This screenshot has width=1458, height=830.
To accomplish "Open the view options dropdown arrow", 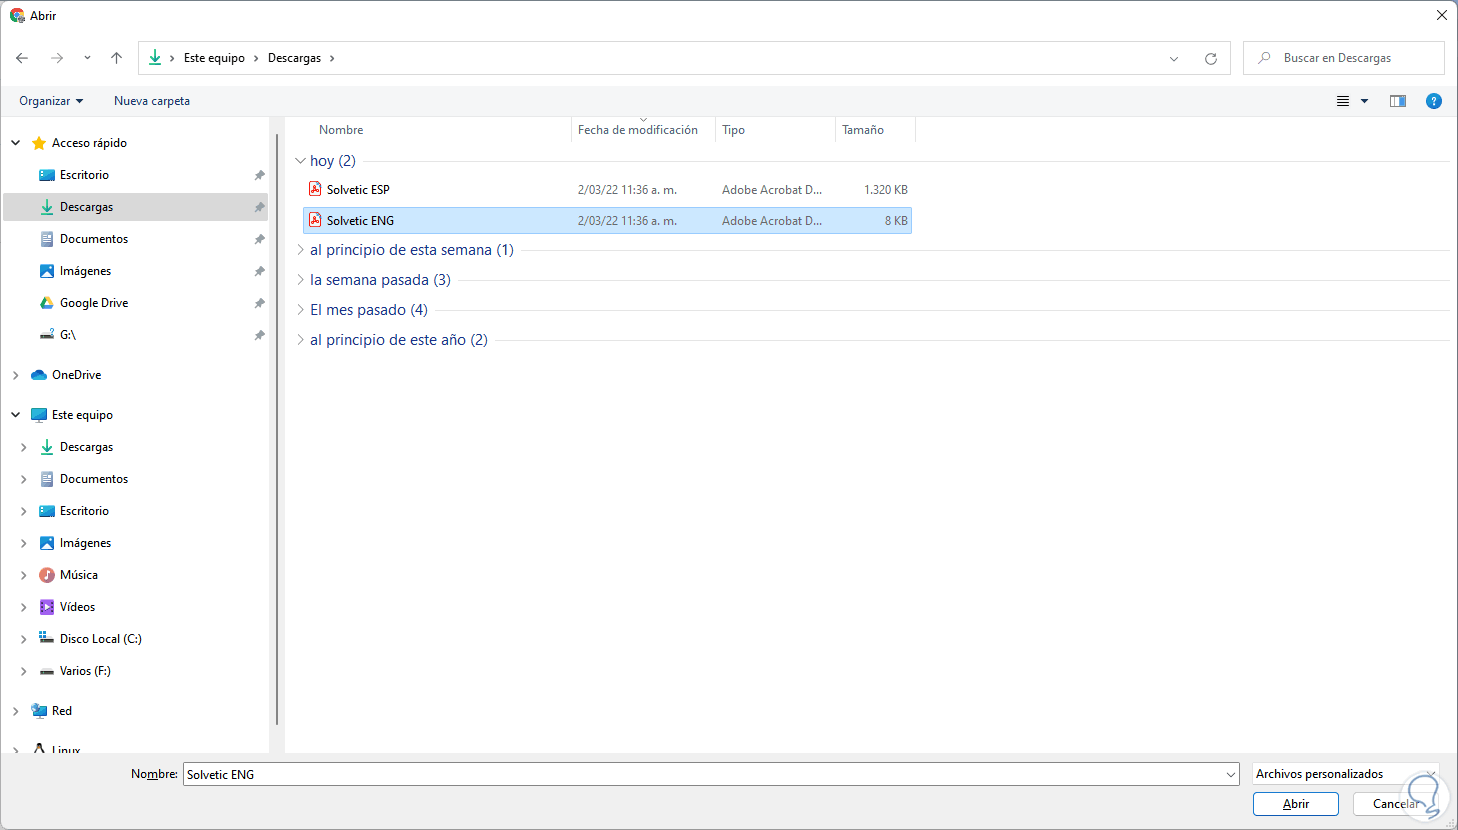I will click(x=1364, y=101).
